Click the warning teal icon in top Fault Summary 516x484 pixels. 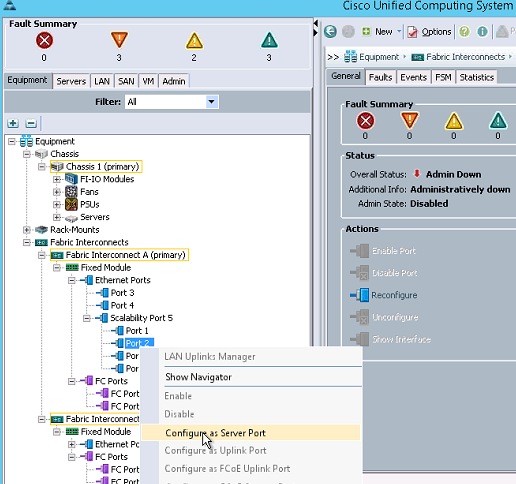coord(269,40)
